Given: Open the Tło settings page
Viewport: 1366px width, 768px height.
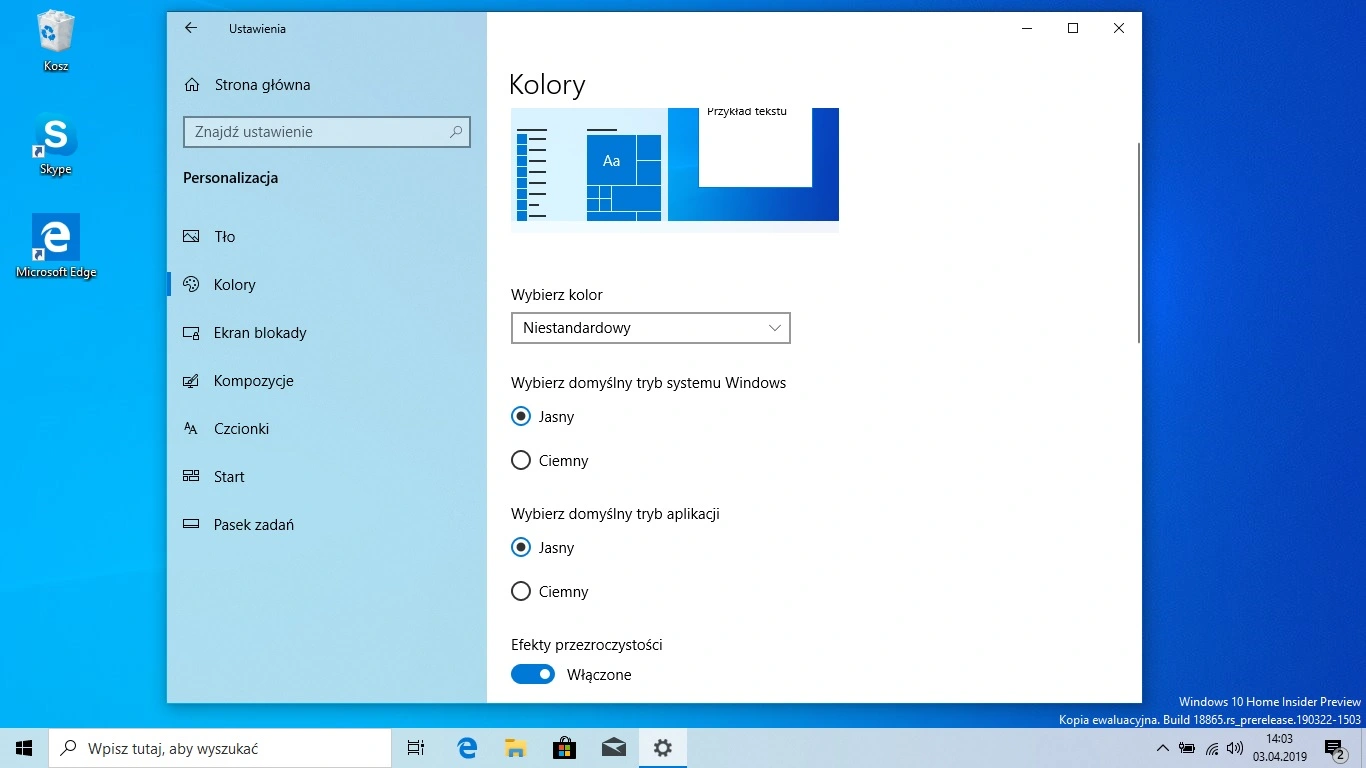Looking at the screenshot, I should click(225, 237).
